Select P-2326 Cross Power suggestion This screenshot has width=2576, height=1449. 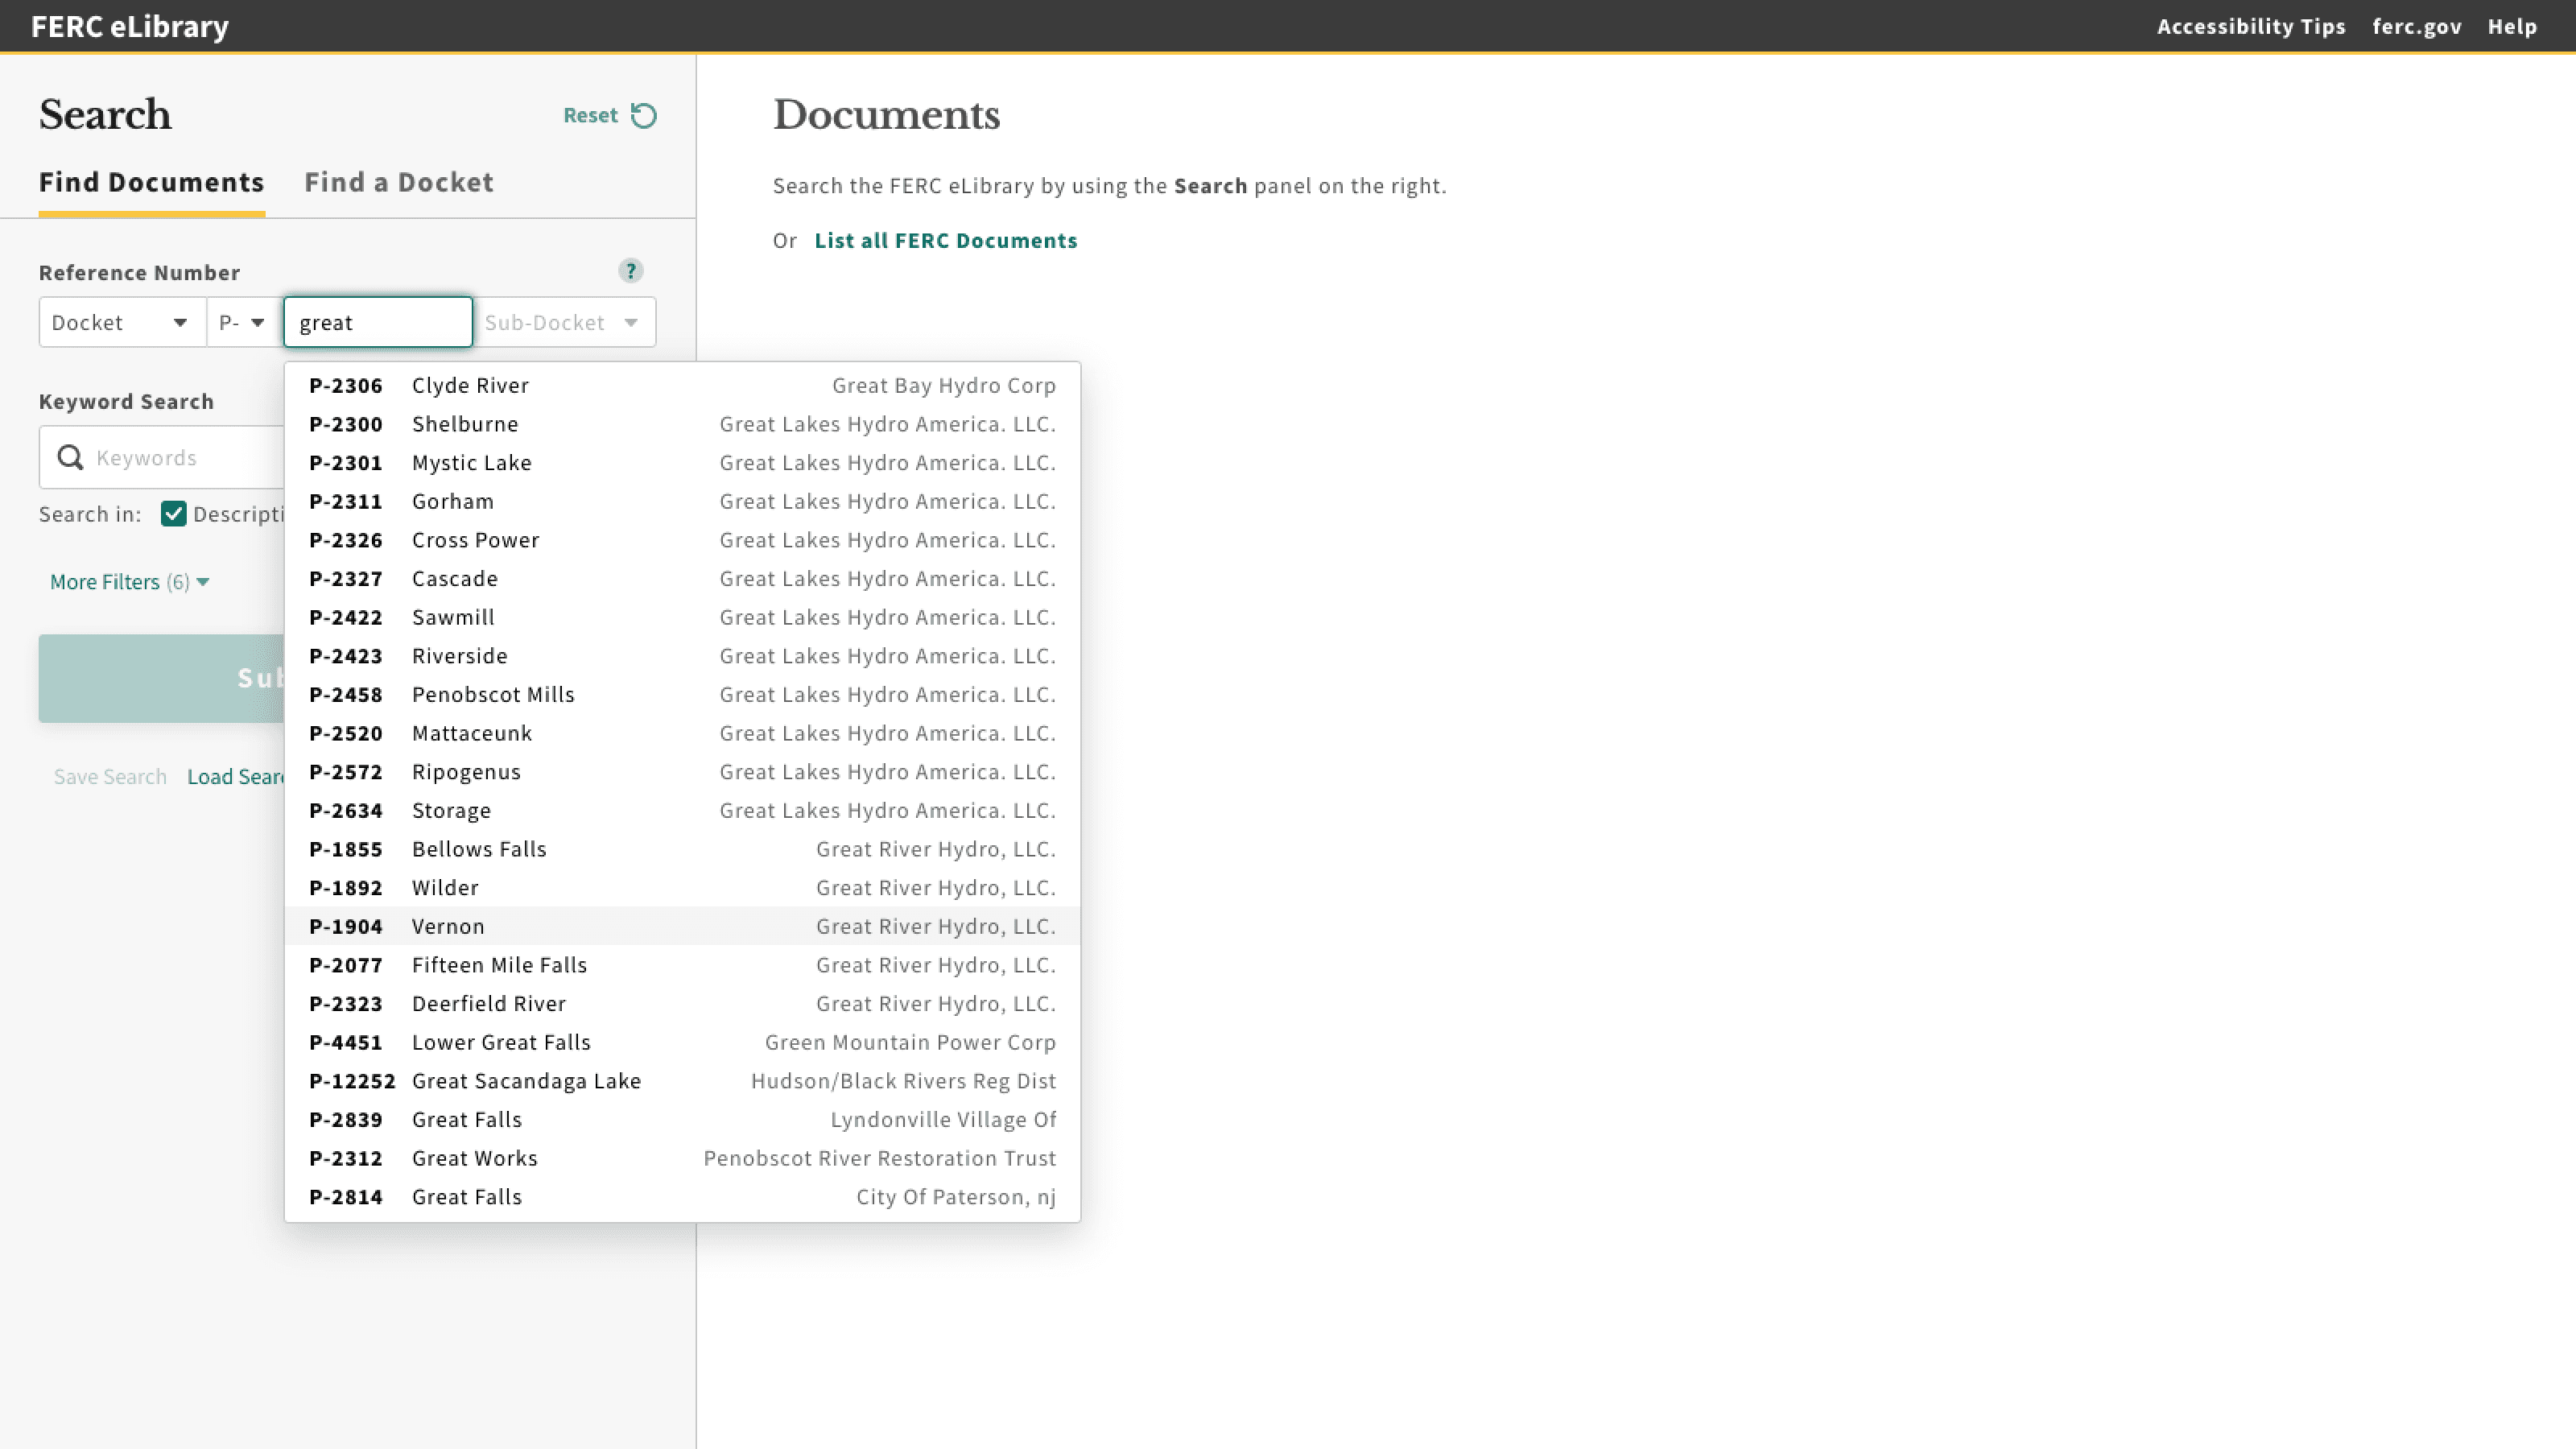coord(682,540)
